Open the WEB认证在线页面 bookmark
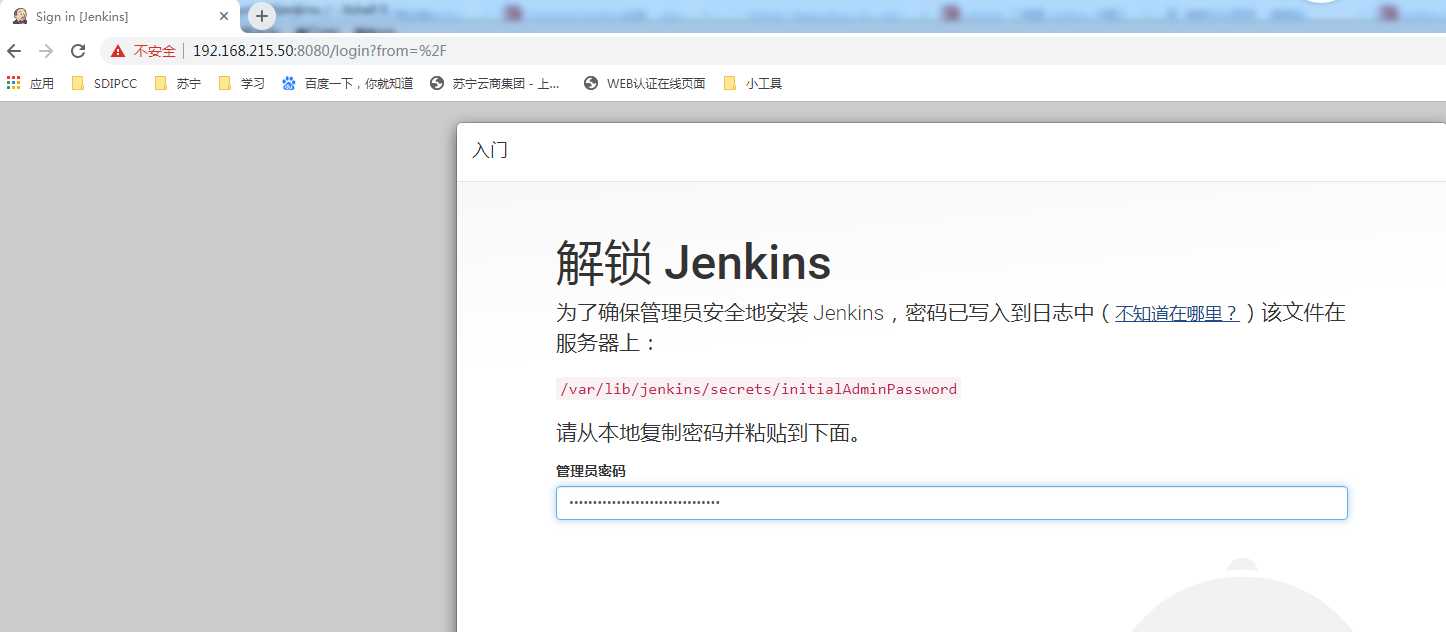 click(x=645, y=84)
